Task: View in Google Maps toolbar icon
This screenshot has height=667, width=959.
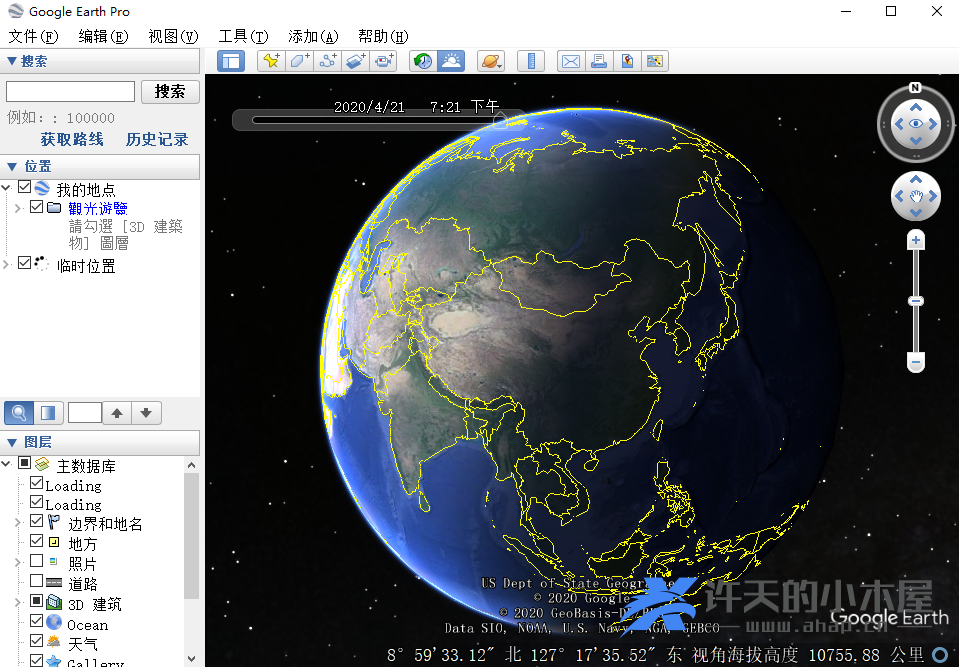Action: tap(627, 61)
